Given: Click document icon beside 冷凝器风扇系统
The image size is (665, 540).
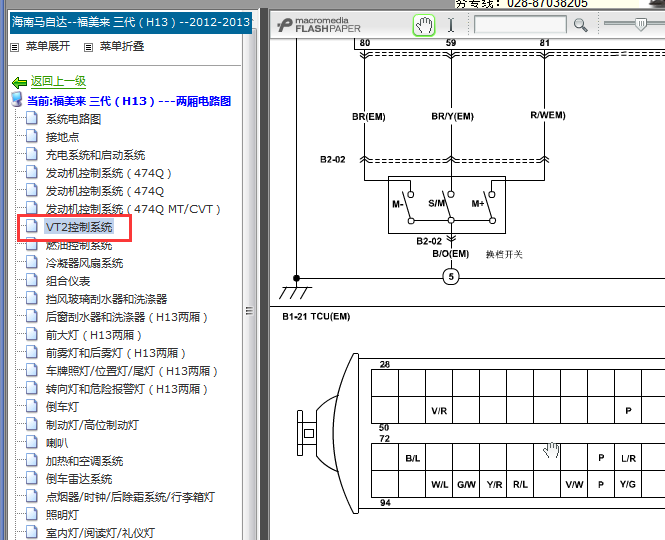Looking at the screenshot, I should pyautogui.click(x=32, y=262).
